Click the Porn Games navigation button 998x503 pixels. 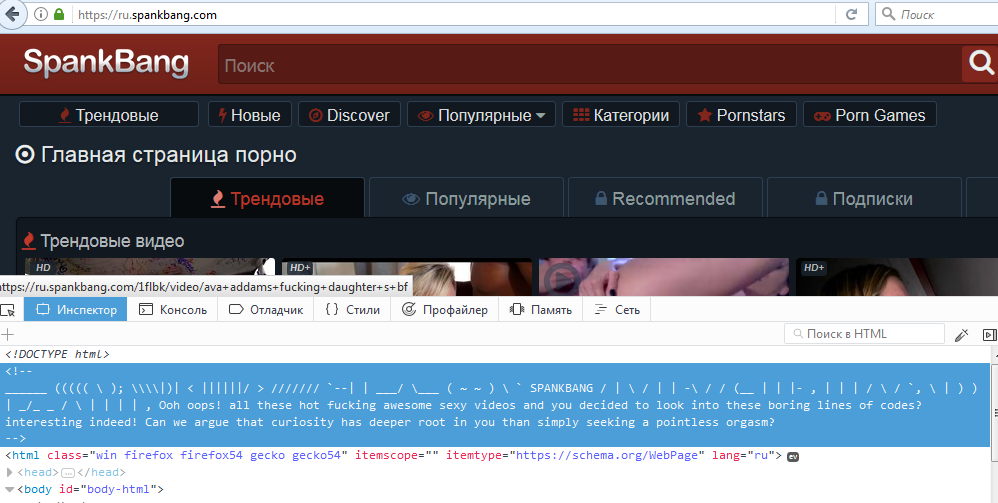point(869,115)
